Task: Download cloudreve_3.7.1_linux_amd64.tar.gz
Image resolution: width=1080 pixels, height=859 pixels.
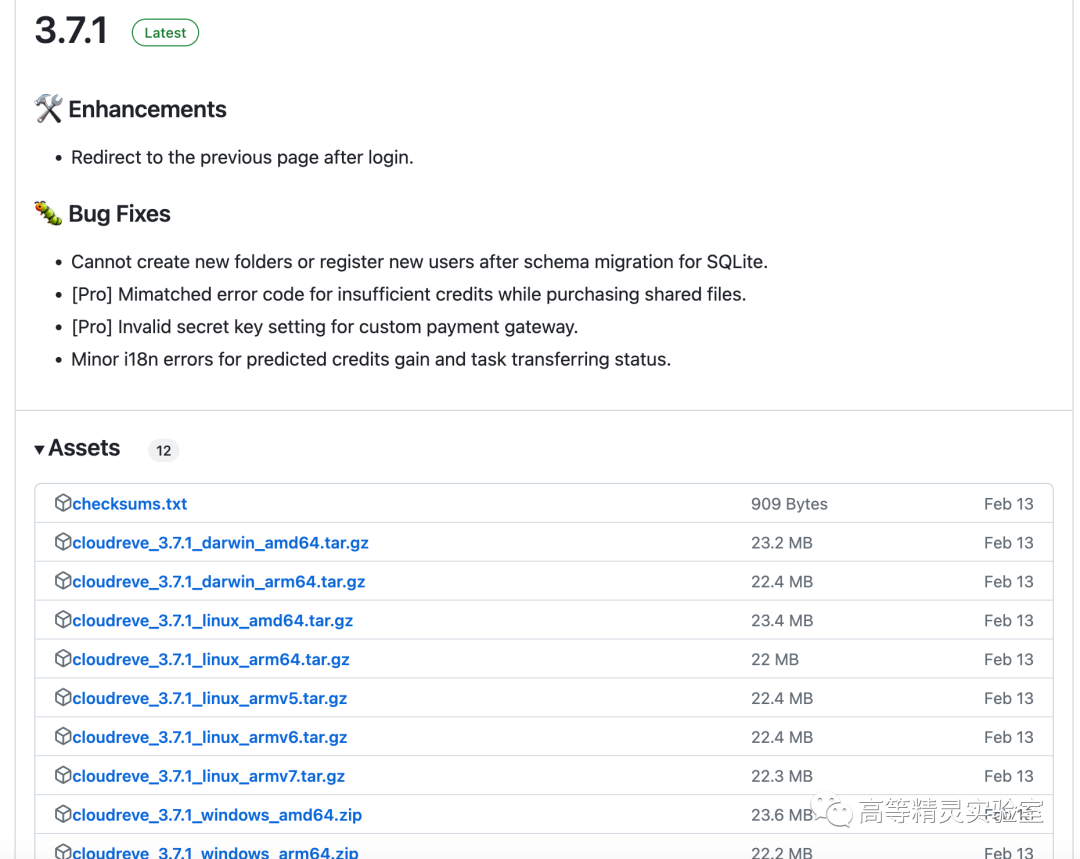Action: (x=213, y=621)
